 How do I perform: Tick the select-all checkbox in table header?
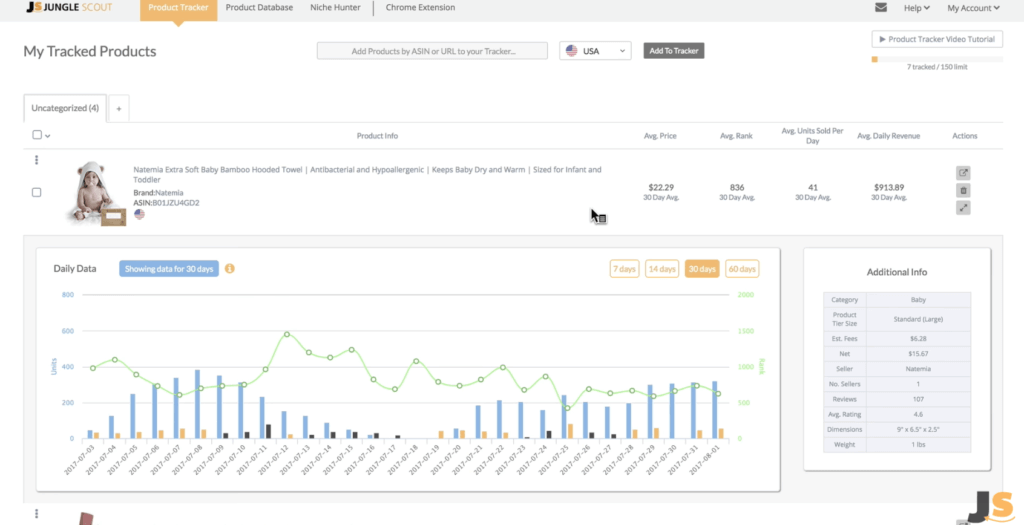37,135
